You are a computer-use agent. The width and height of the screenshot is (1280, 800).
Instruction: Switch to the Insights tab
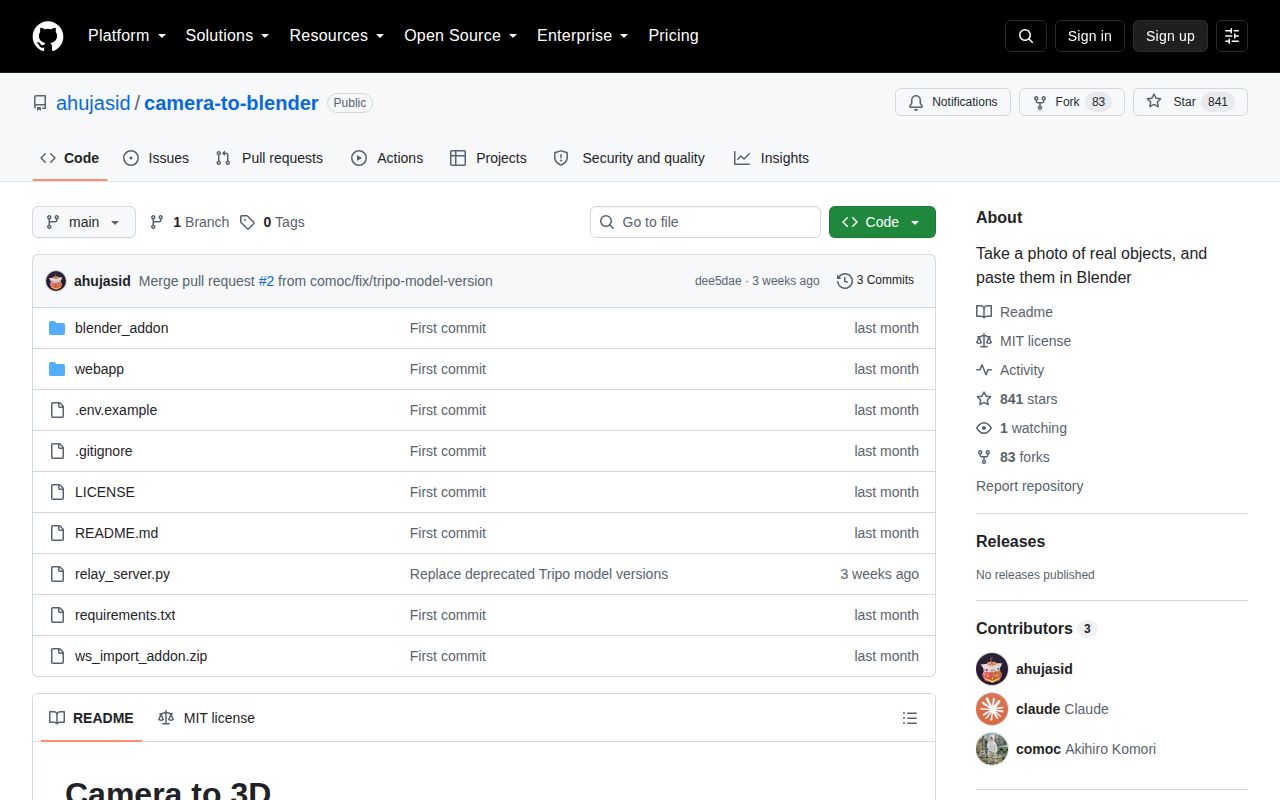point(771,158)
